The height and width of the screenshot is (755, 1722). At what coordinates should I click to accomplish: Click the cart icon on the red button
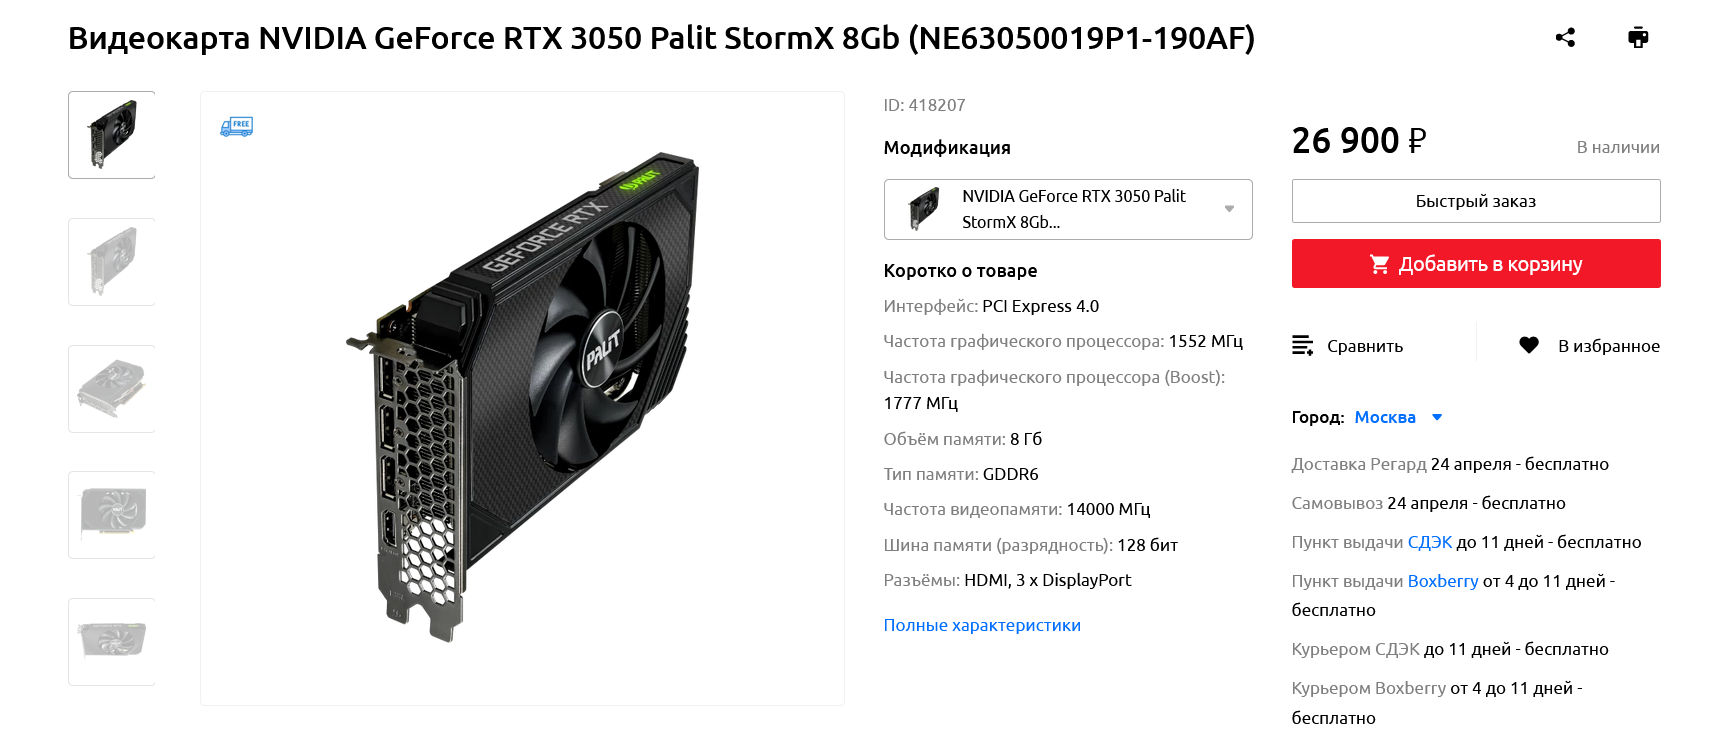[x=1379, y=264]
